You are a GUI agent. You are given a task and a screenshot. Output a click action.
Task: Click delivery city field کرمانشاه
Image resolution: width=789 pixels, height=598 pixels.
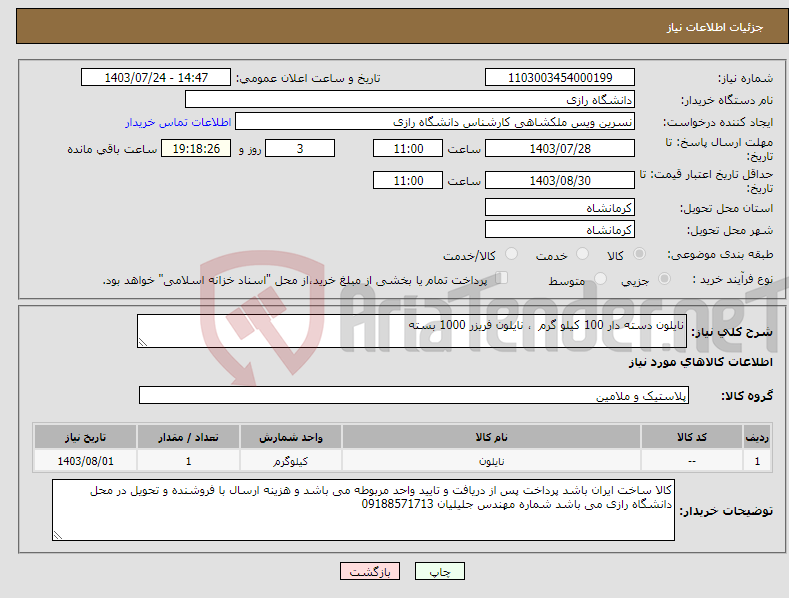tap(560, 230)
